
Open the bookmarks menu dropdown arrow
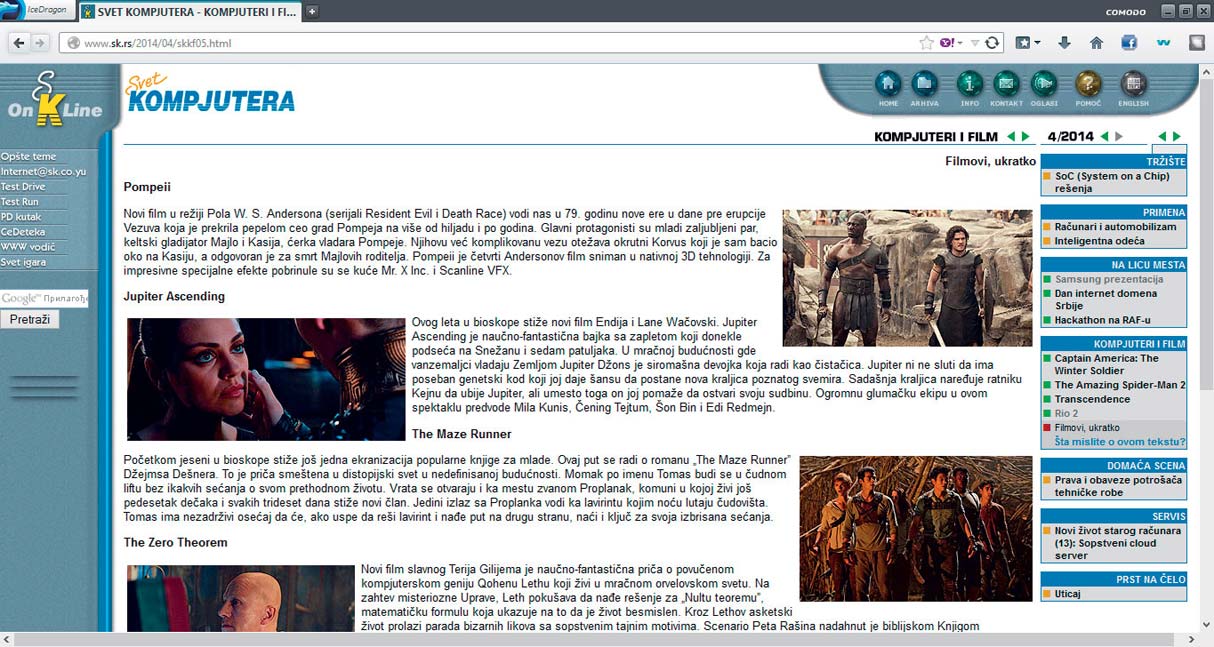tap(1038, 43)
